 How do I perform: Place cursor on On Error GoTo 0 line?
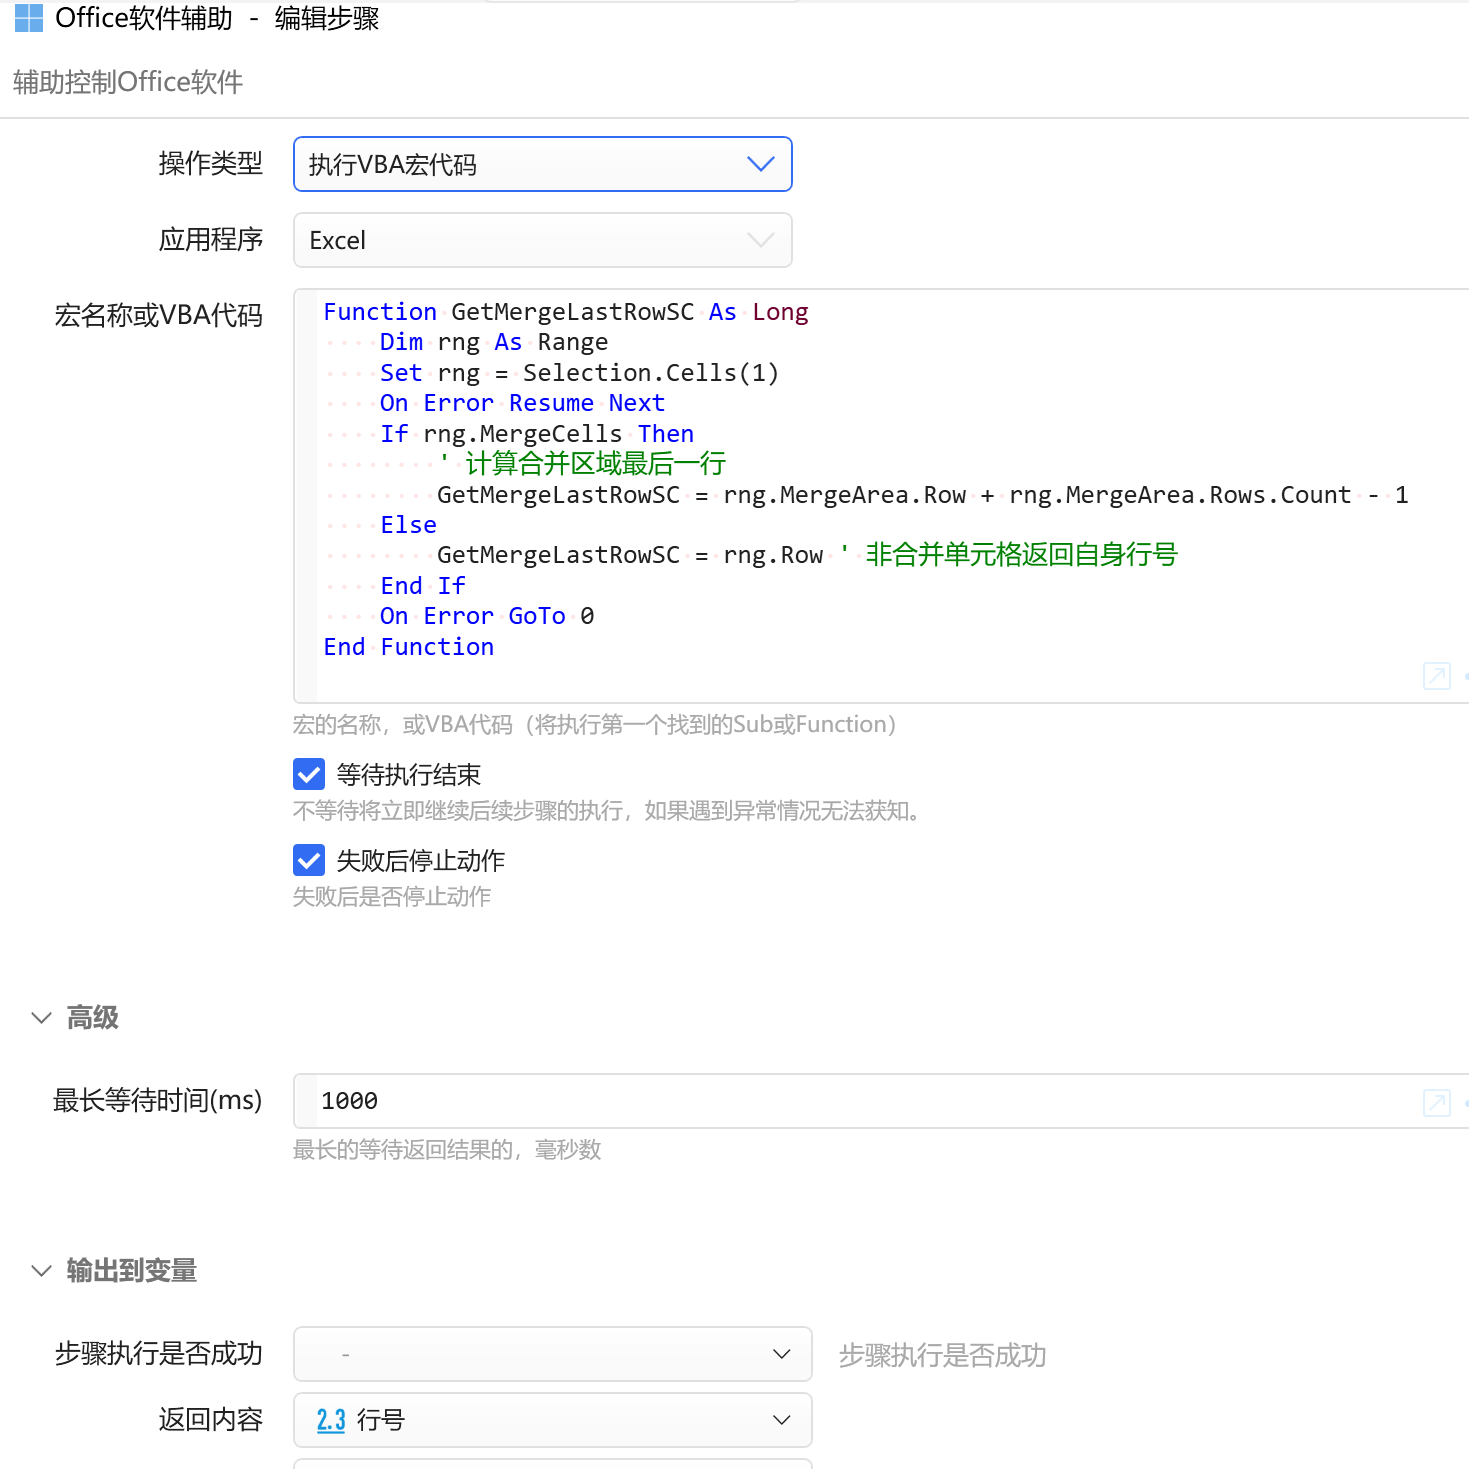486,616
